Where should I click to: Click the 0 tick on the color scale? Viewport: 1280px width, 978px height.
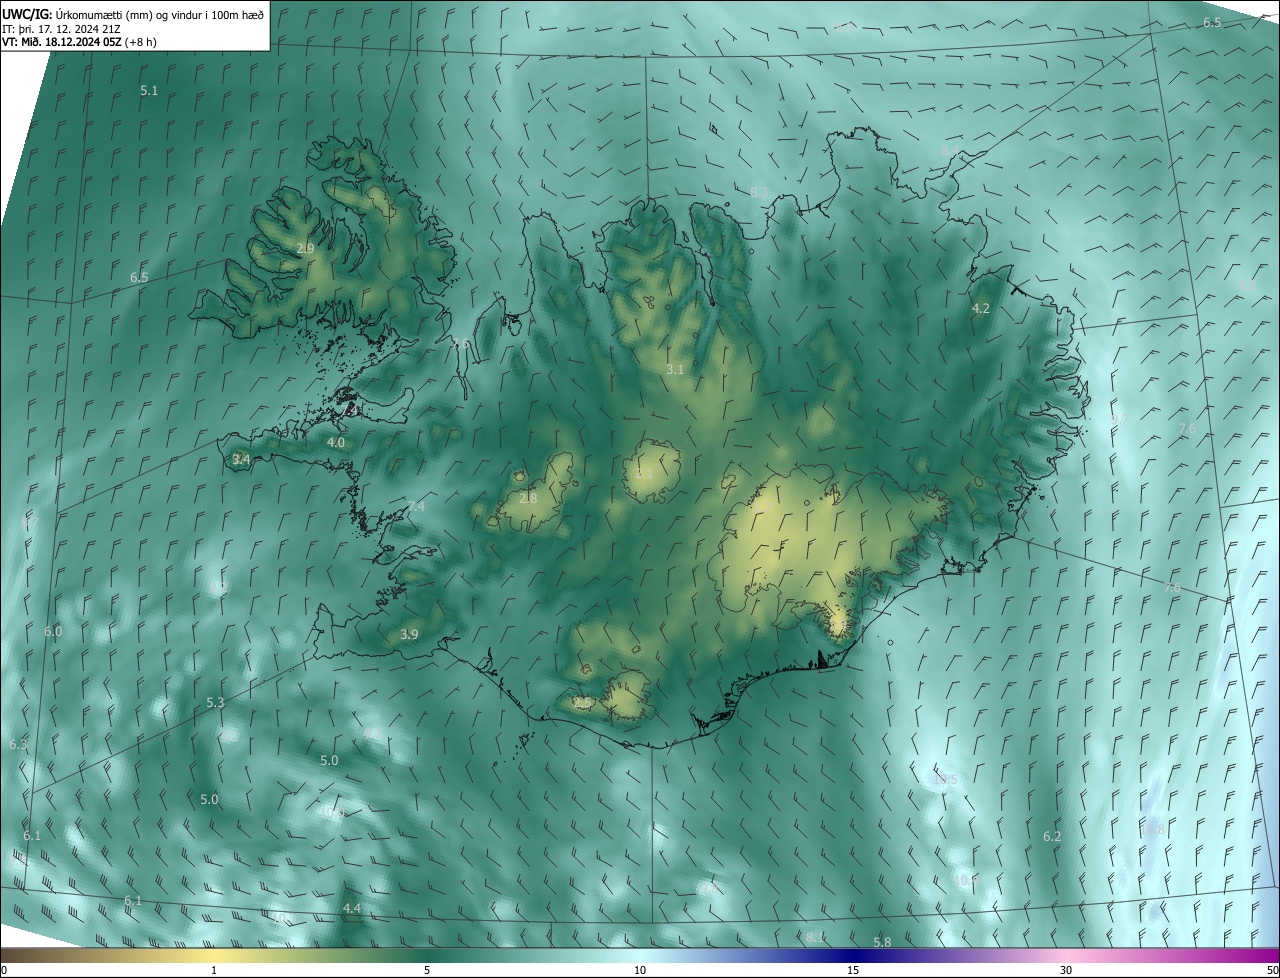pyautogui.click(x=4, y=971)
